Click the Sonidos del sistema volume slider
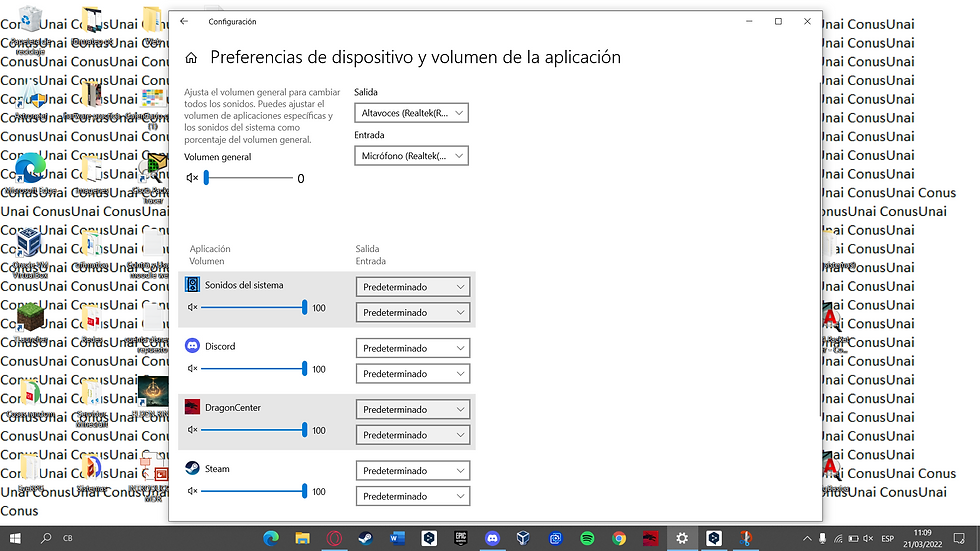Image resolution: width=980 pixels, height=551 pixels. click(254, 307)
